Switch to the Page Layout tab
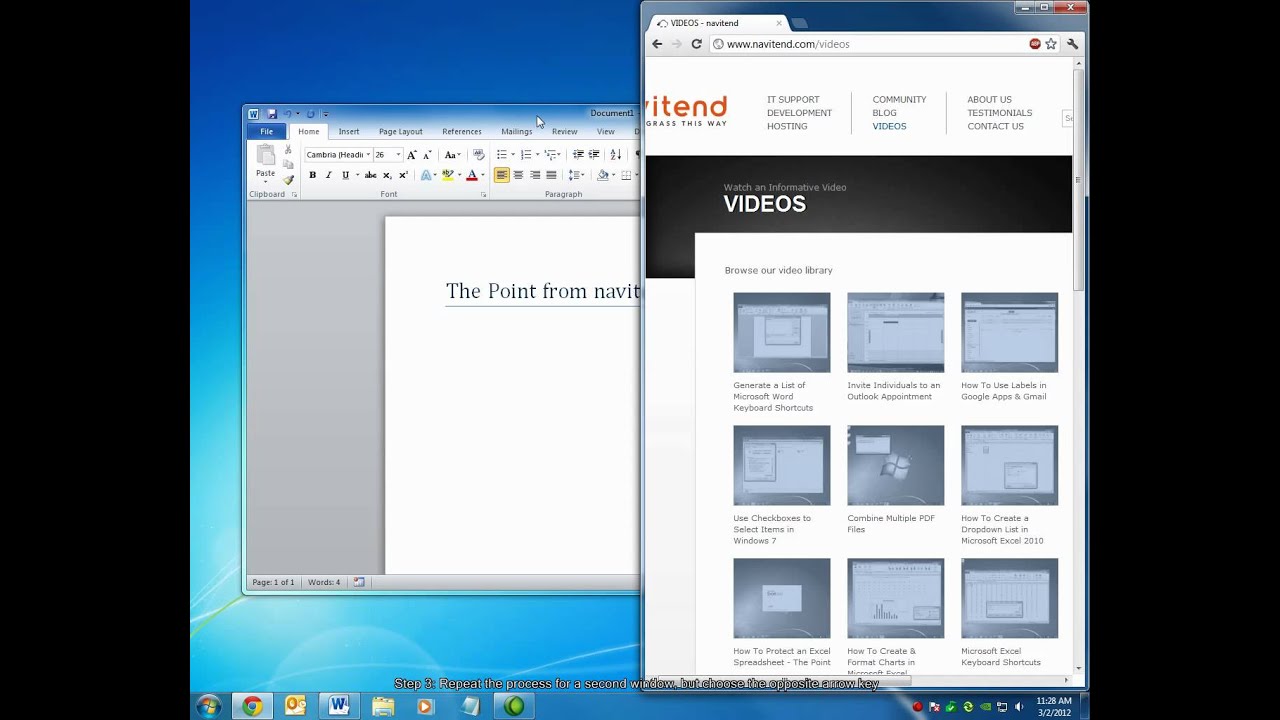The width and height of the screenshot is (1280, 720). pyautogui.click(x=401, y=131)
